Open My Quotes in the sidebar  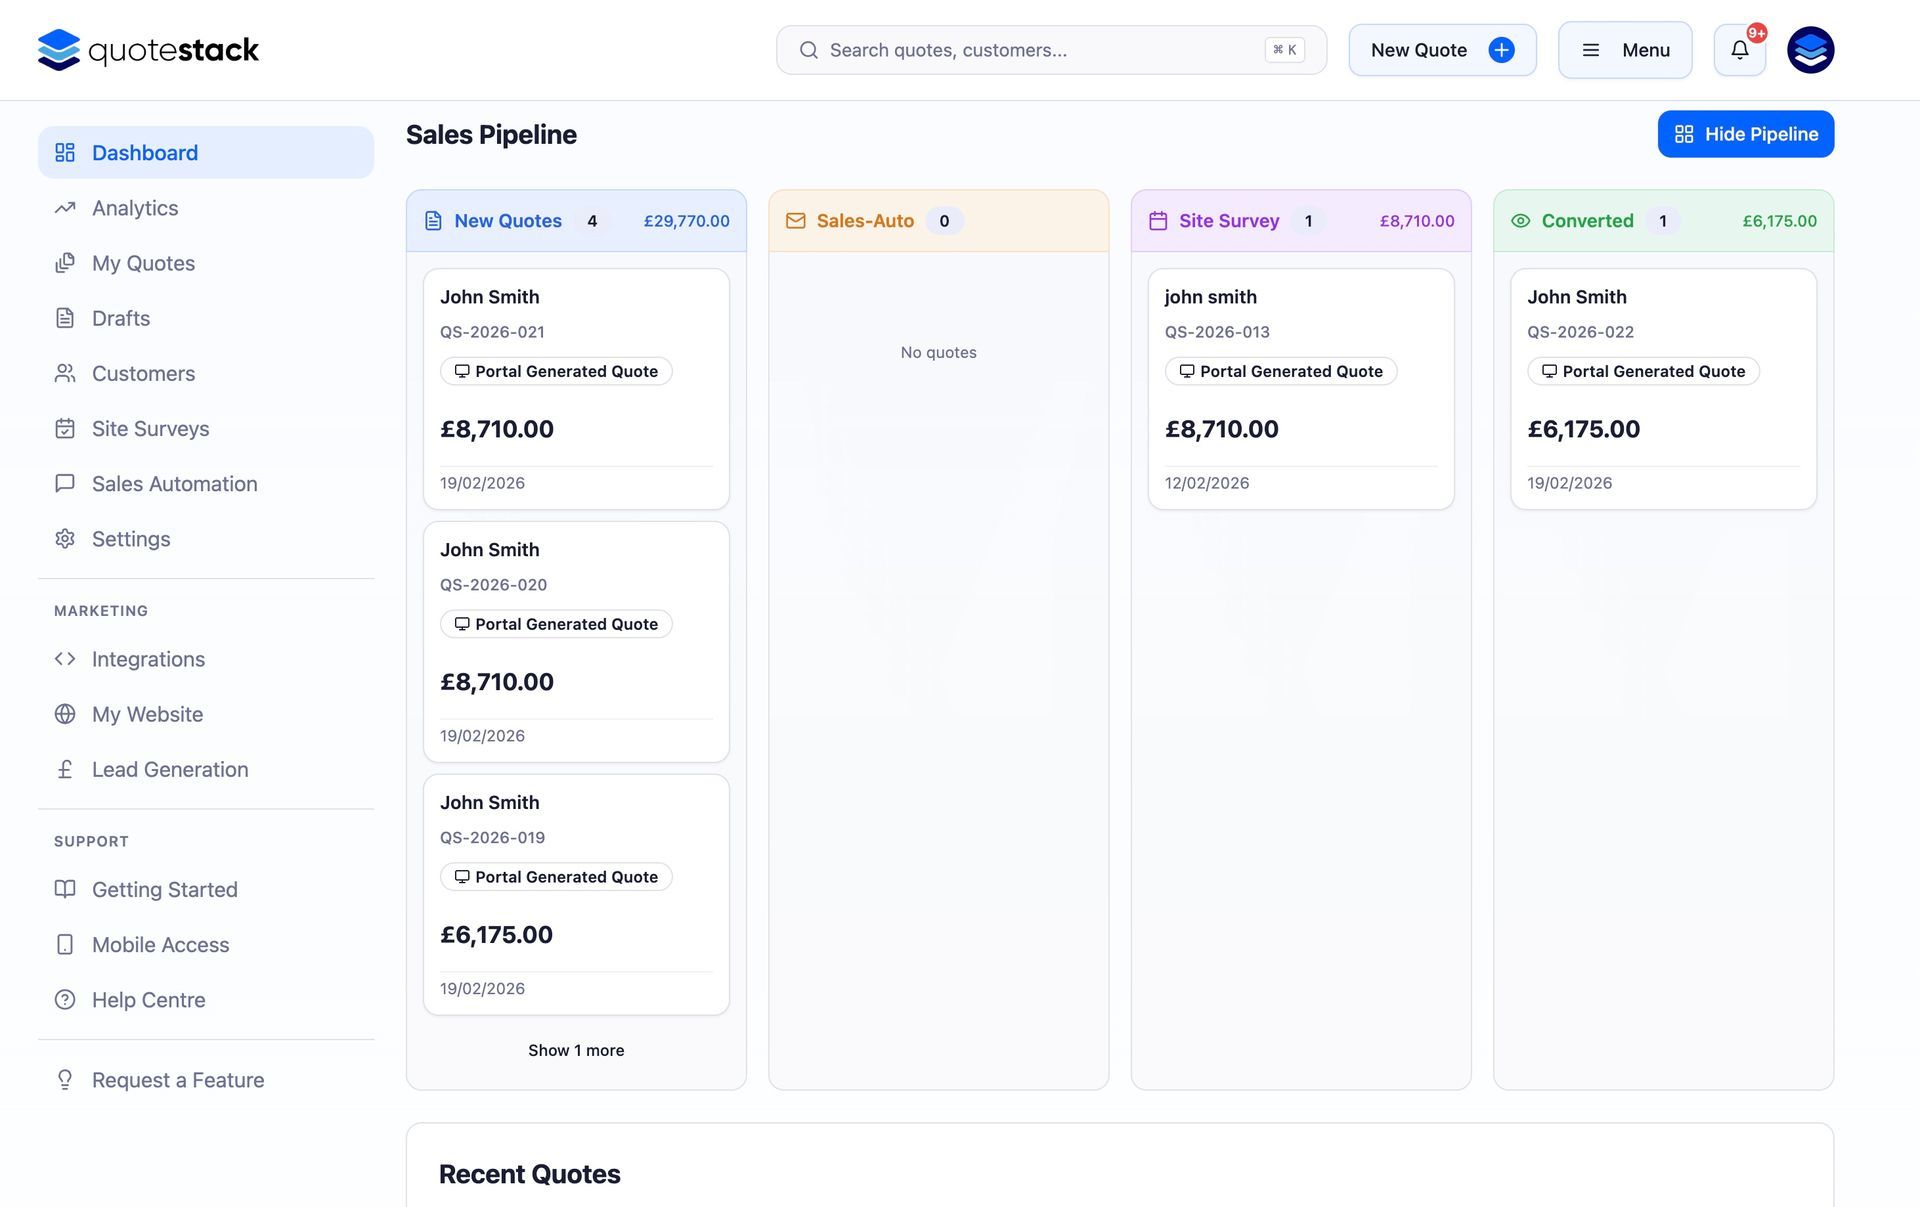pos(143,264)
